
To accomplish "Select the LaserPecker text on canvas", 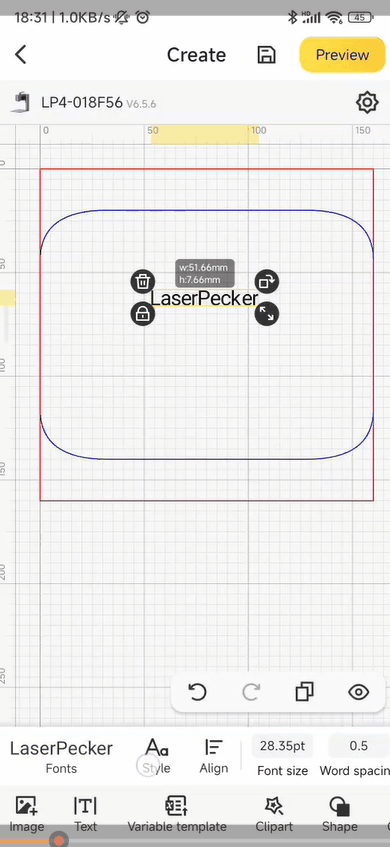I will pos(204,298).
